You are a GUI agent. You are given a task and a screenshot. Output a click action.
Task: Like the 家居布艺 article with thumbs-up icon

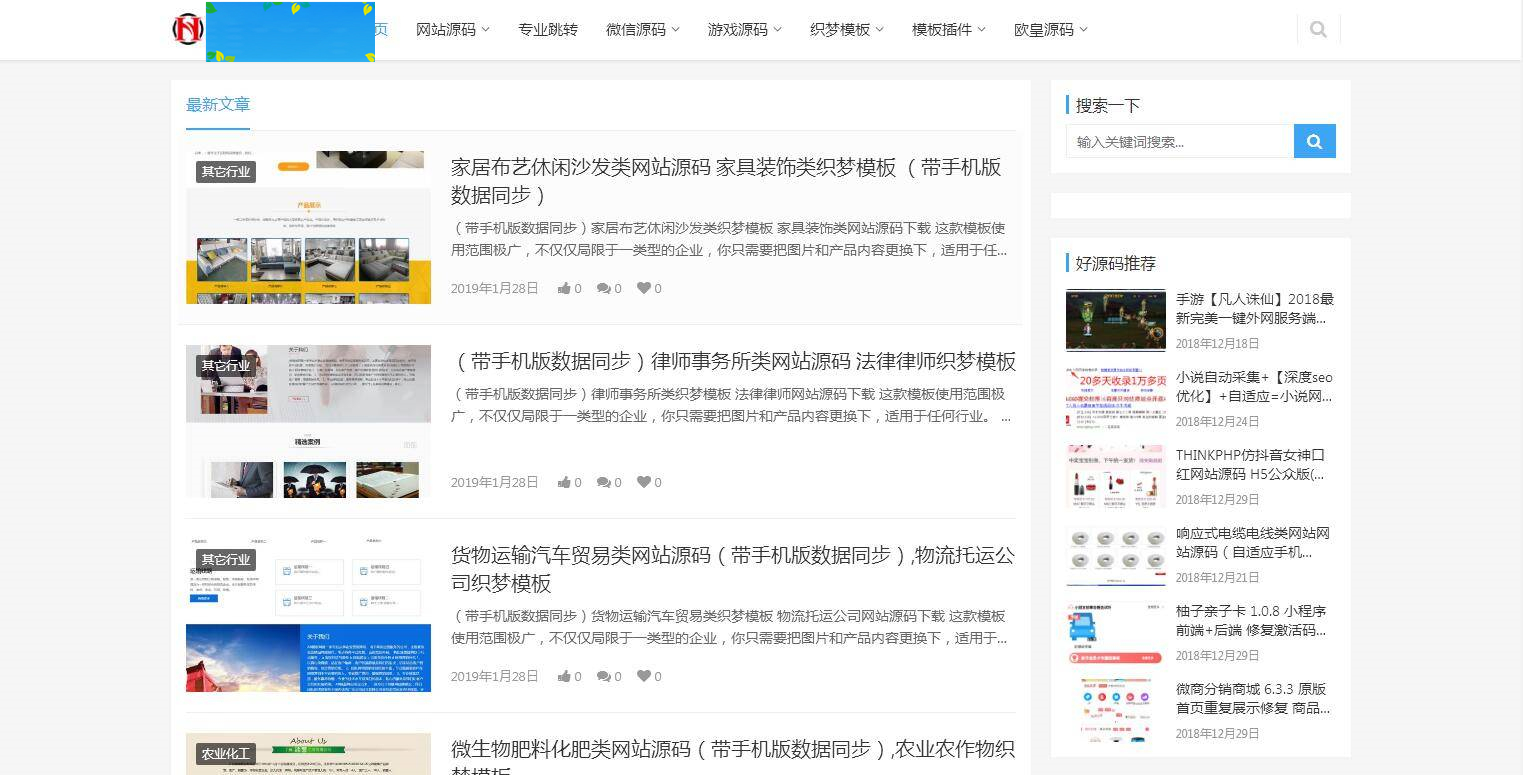pyautogui.click(x=565, y=288)
